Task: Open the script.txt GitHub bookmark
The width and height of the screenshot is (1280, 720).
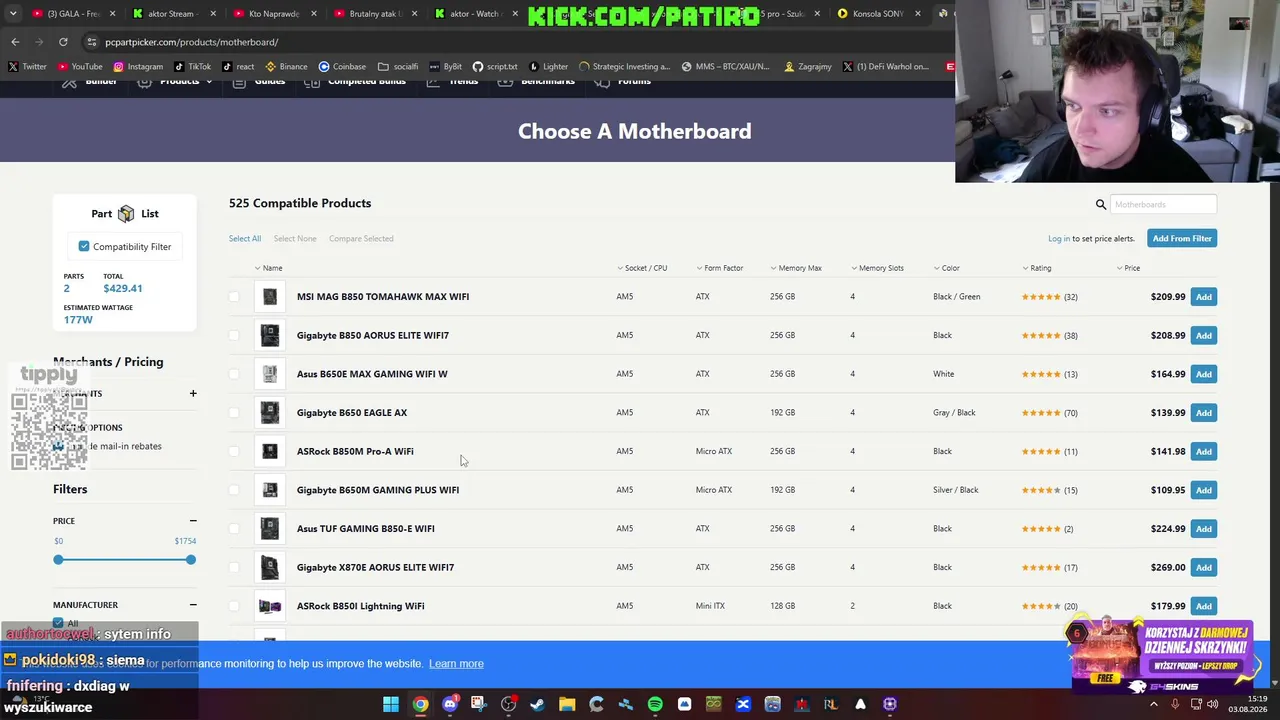Action: tap(495, 67)
